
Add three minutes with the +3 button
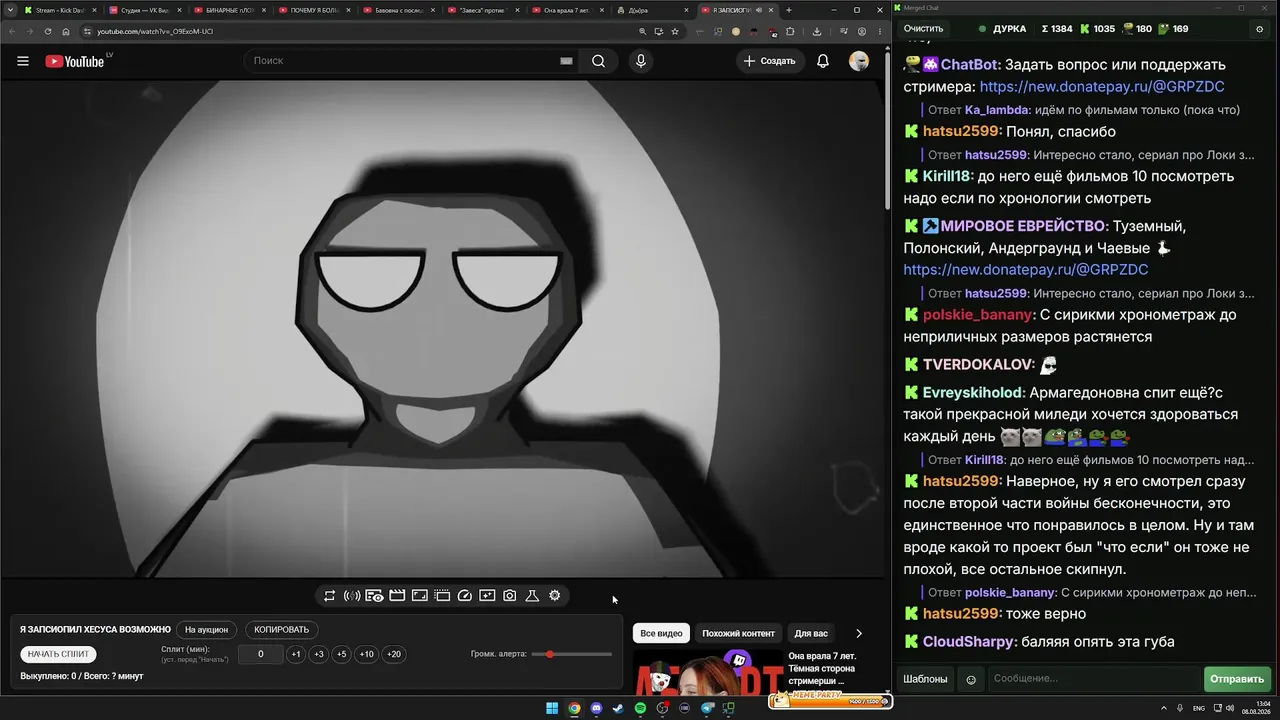[319, 654]
